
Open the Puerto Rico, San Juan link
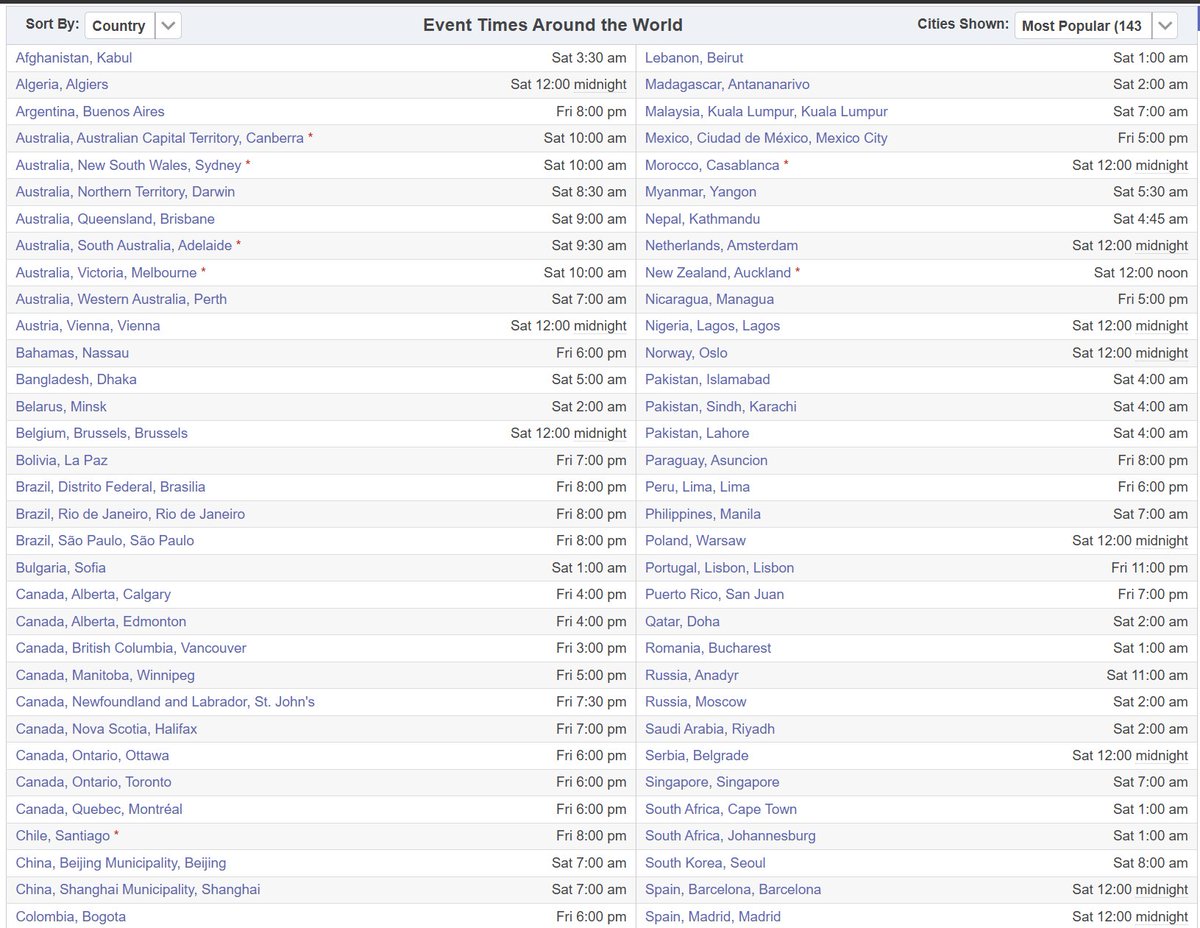[714, 595]
